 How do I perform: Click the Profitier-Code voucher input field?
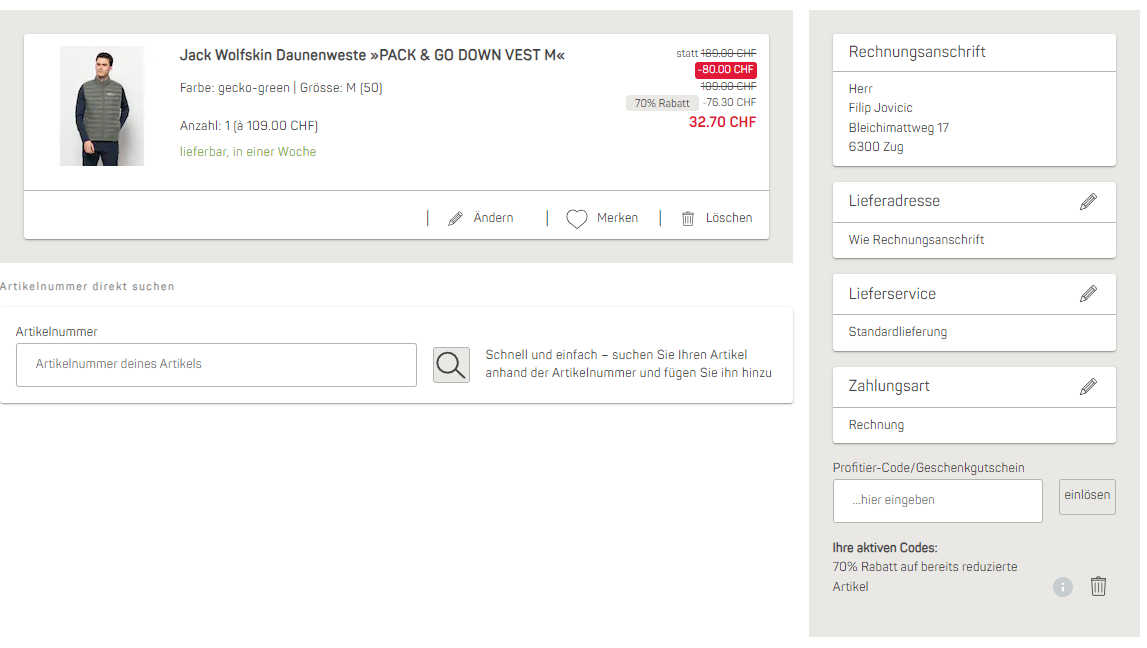[x=937, y=500]
